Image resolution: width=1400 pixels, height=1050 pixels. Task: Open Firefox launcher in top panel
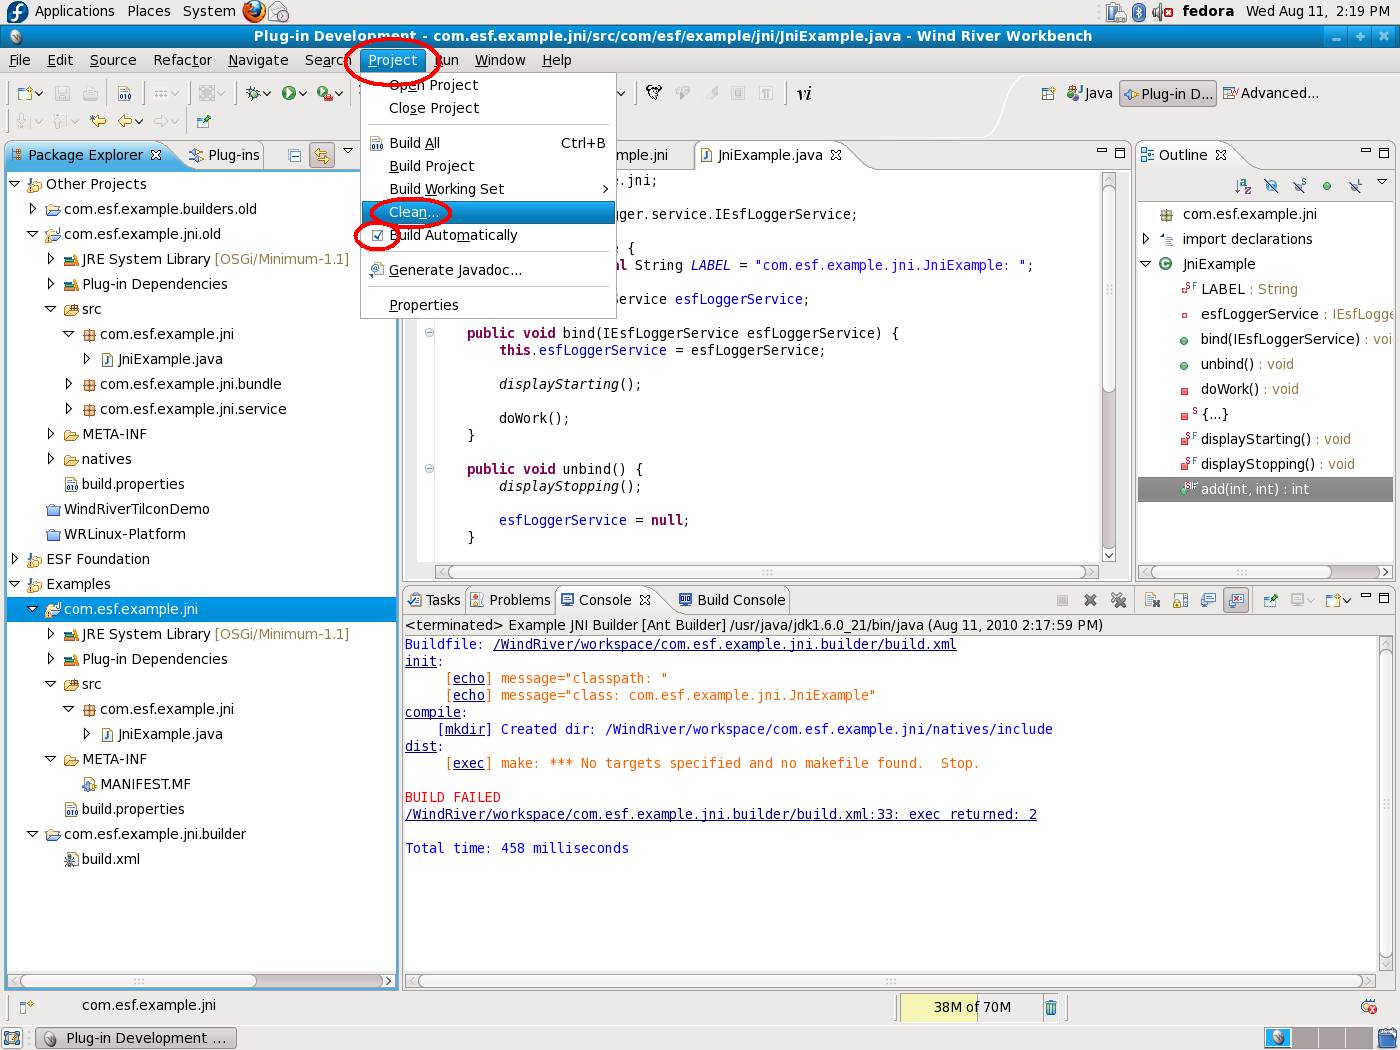pyautogui.click(x=254, y=11)
